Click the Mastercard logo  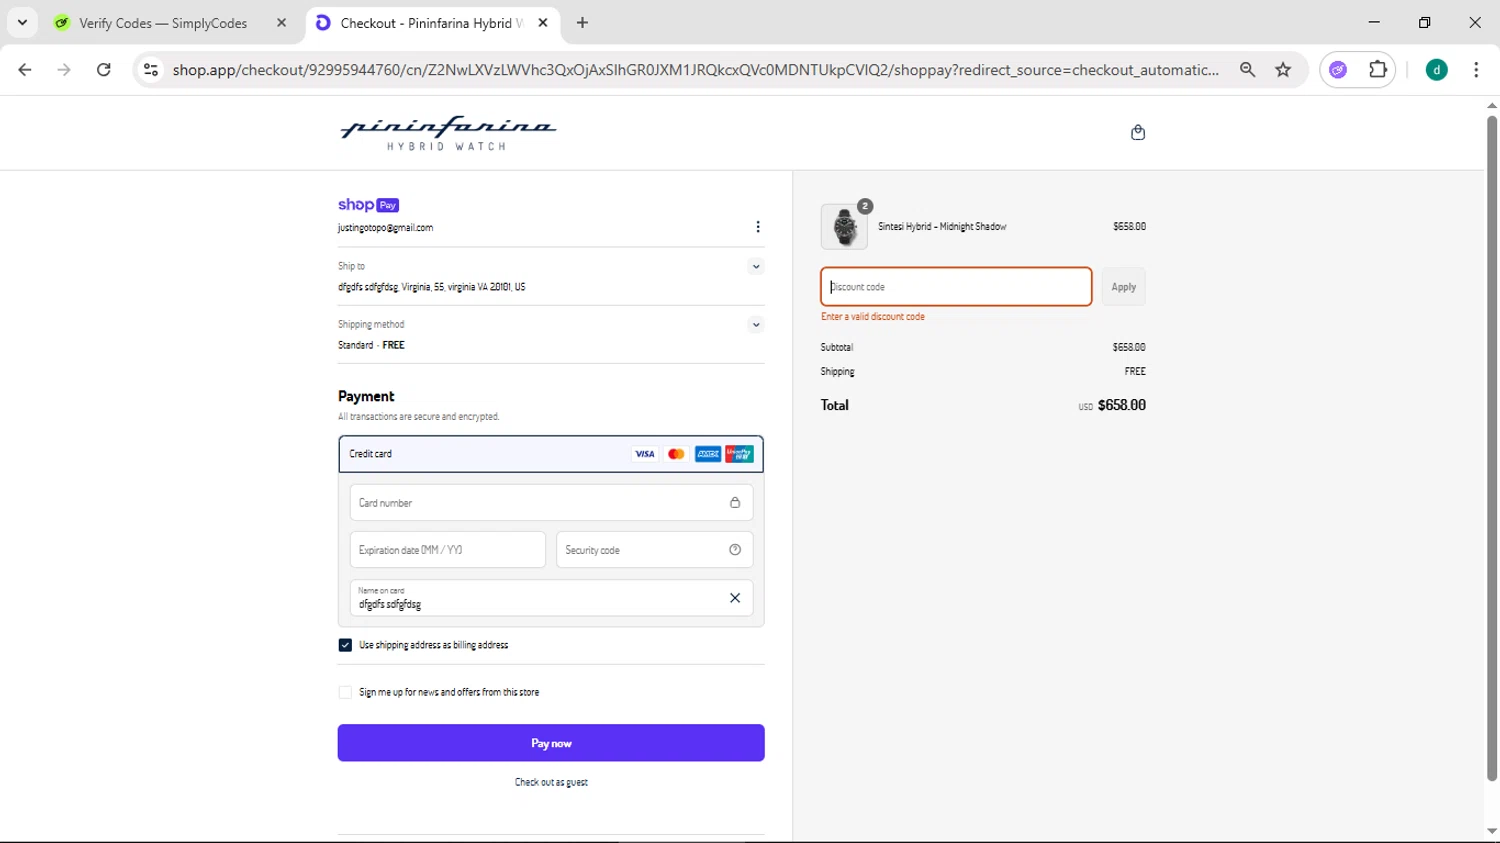click(x=677, y=454)
